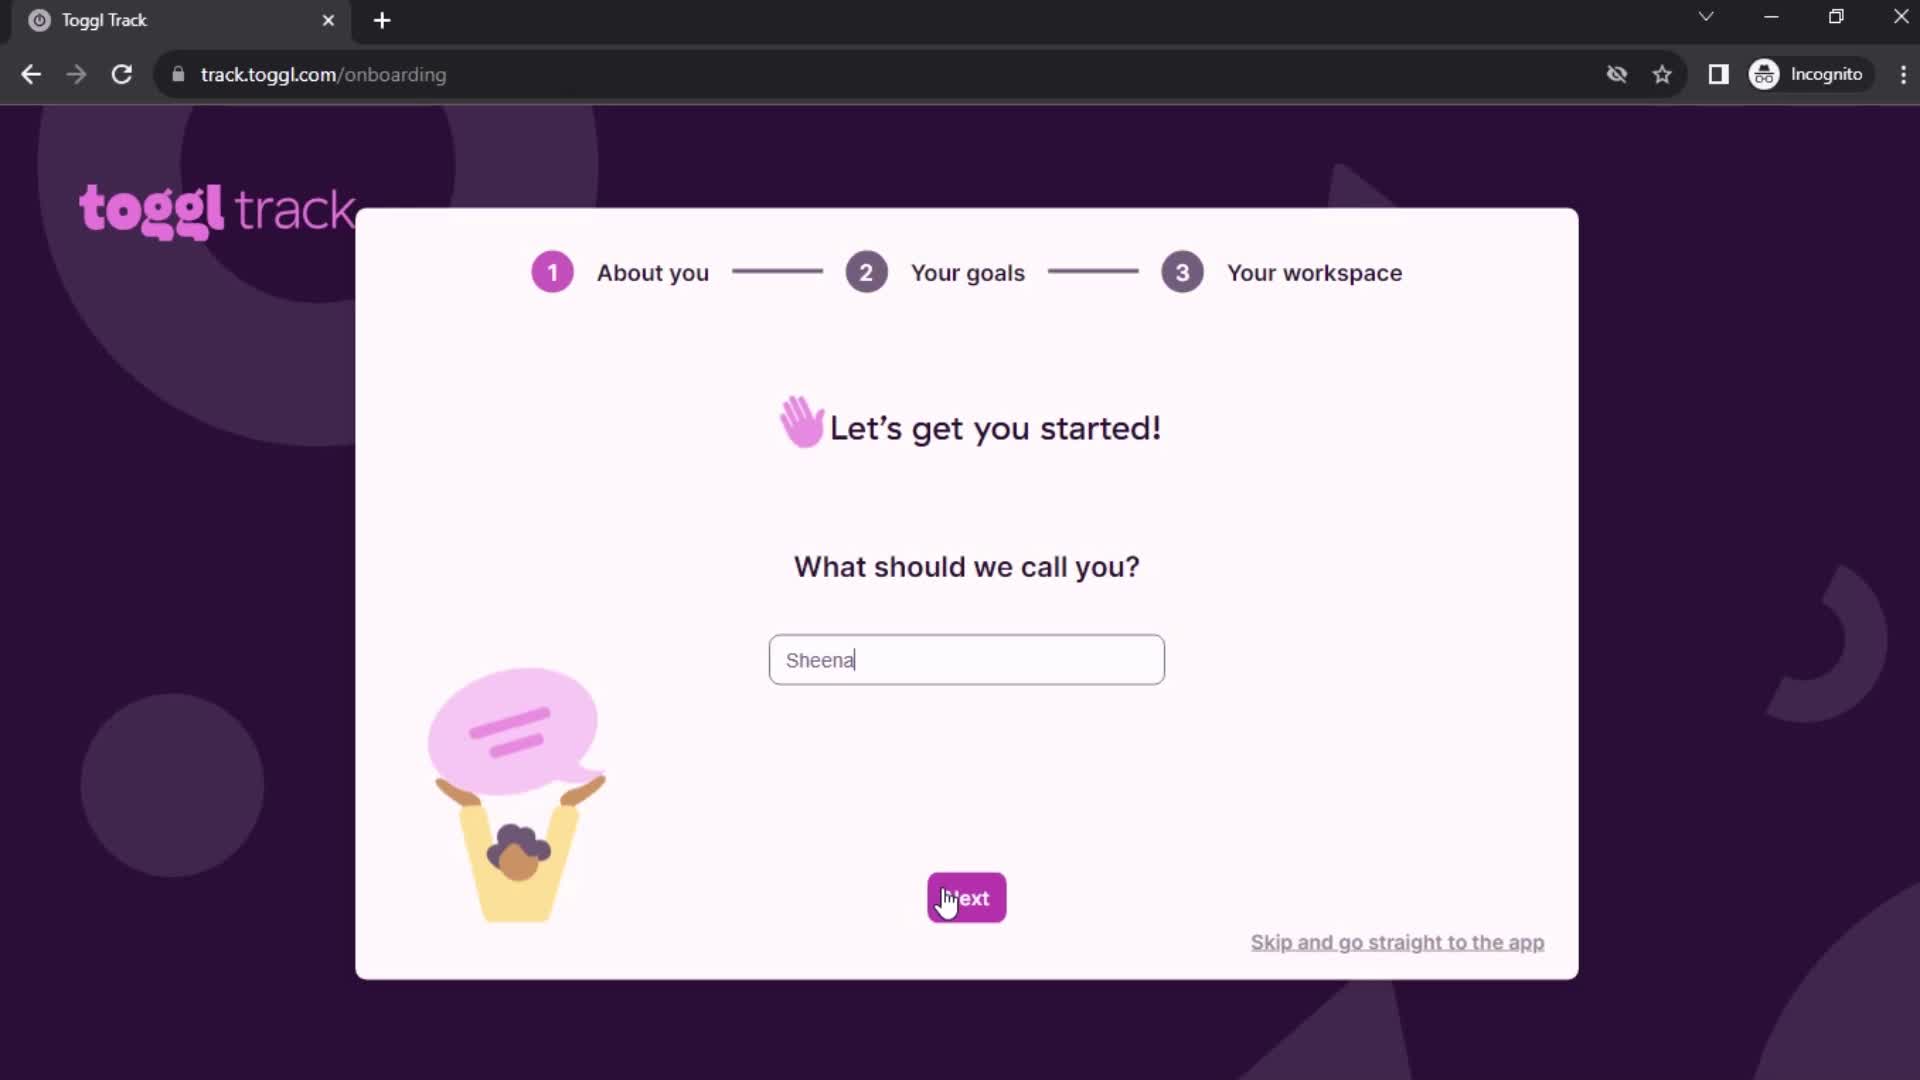This screenshot has width=1920, height=1080.
Task: Click the step 3 'Your workspace' circle icon
Action: [x=1179, y=272]
